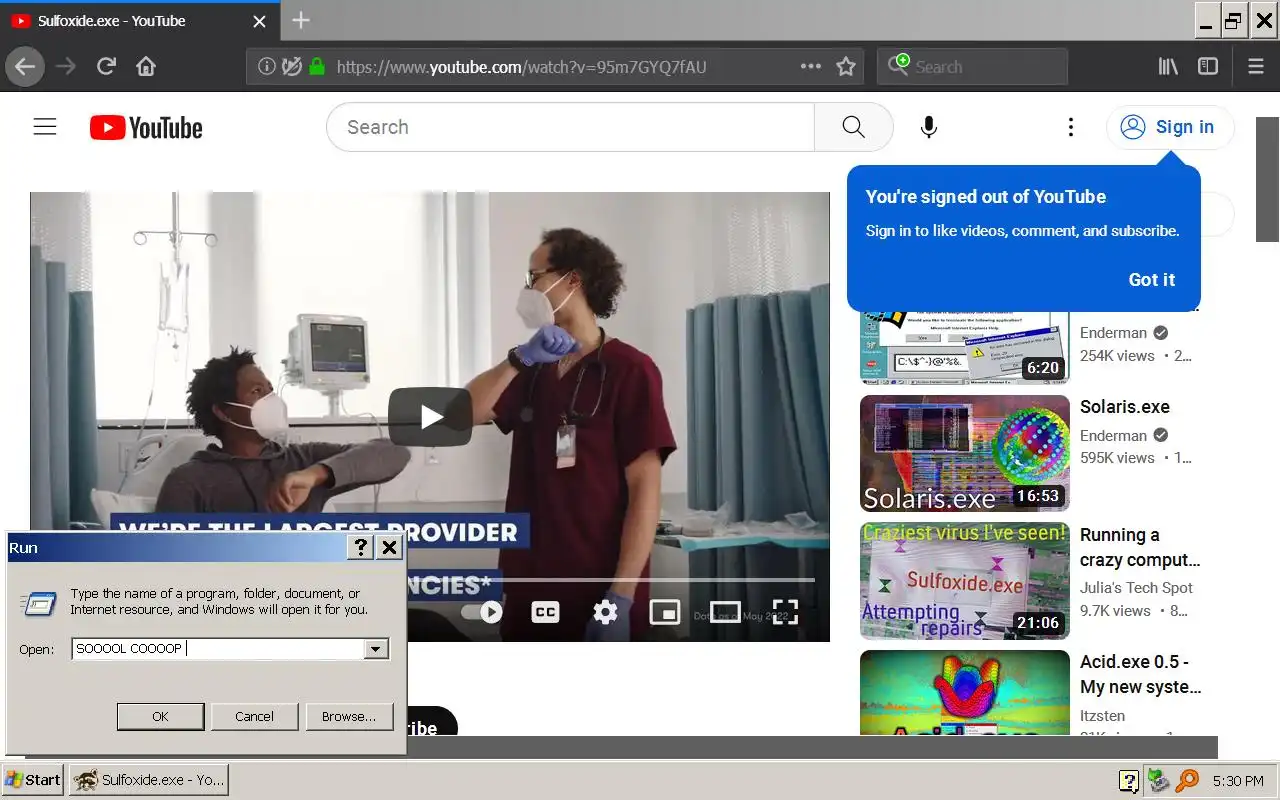Open the Solaris.exe video thumbnail
1280x800 pixels.
point(965,454)
